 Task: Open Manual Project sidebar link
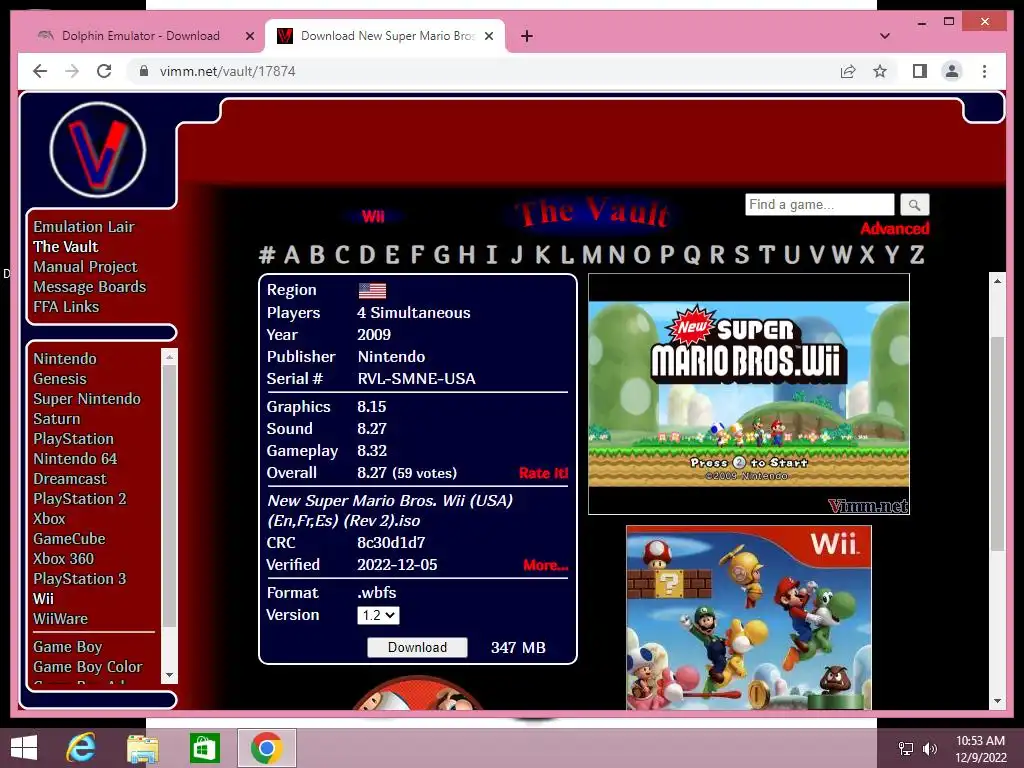(x=85, y=266)
